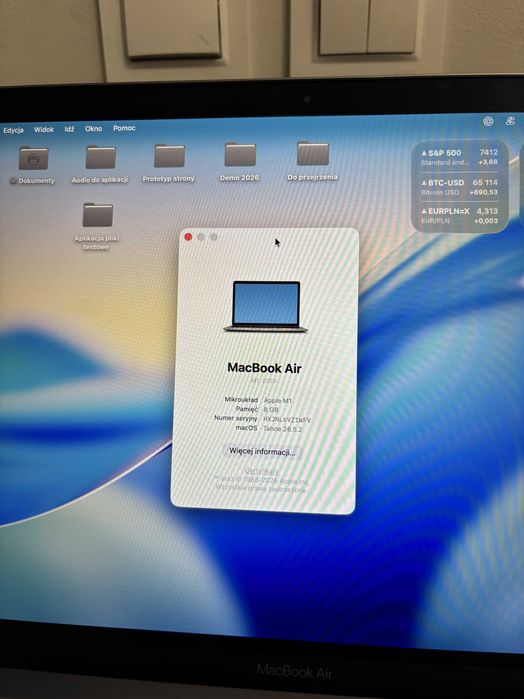Open the Edycja menu
Screen dimensions: 524x699
13,130
